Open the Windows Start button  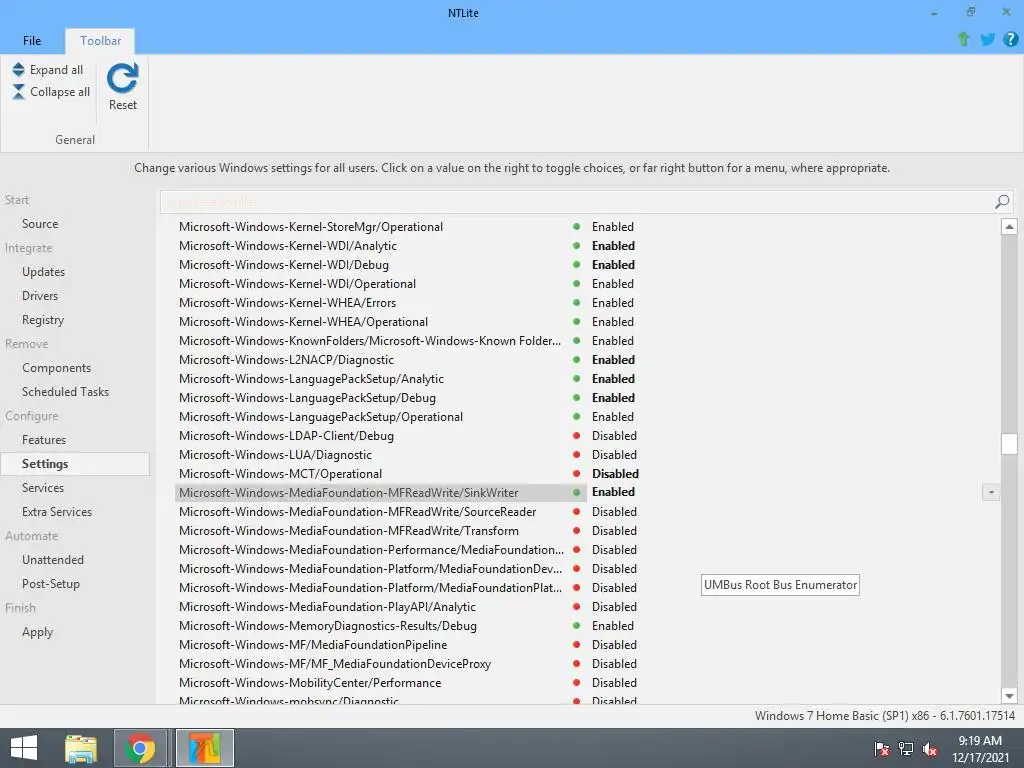tap(24, 748)
